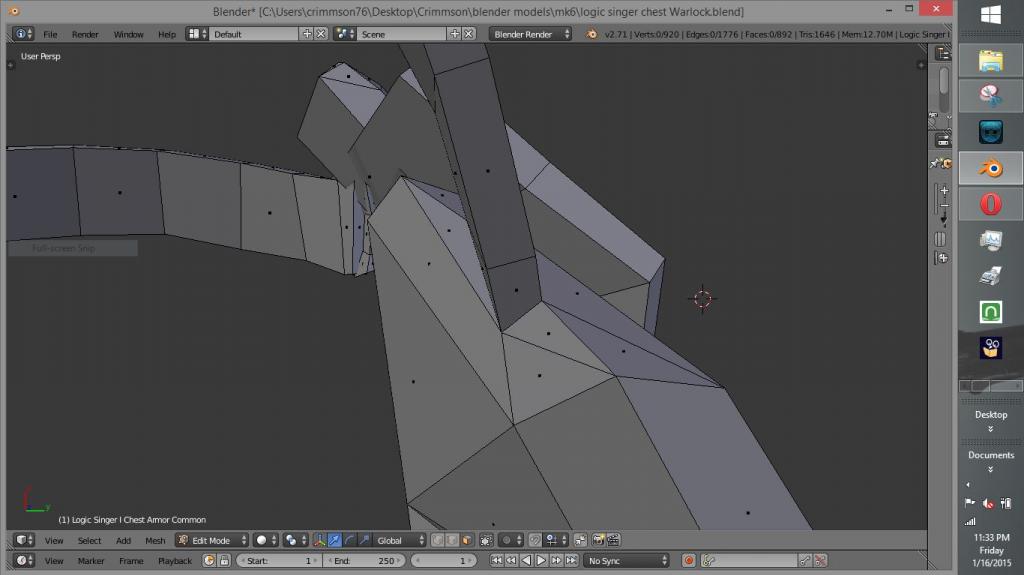The image size is (1024, 575).
Task: Select the scale manipulator icon
Action: point(363,540)
